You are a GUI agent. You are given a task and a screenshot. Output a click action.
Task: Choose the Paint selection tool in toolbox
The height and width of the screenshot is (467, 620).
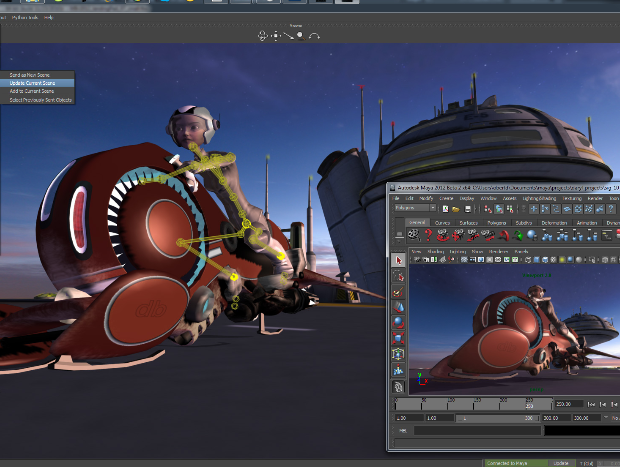[399, 291]
